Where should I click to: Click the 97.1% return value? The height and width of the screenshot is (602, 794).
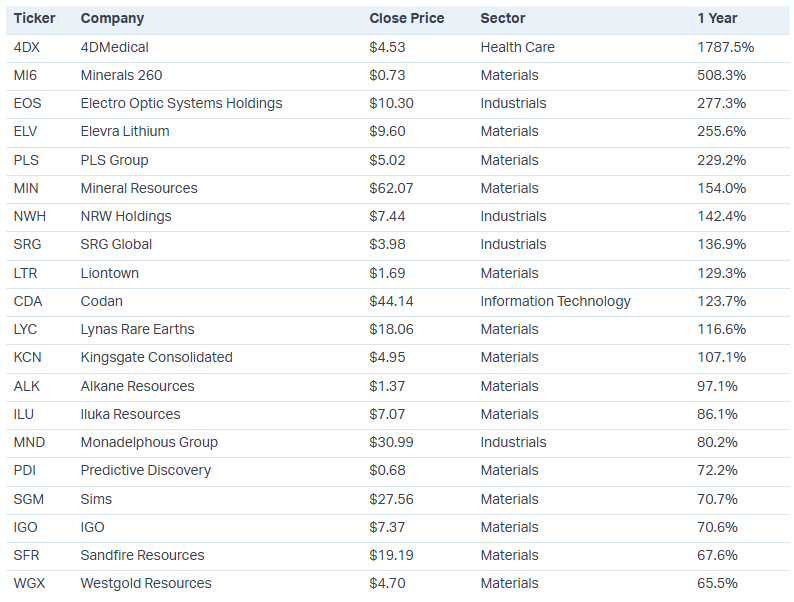(x=718, y=386)
